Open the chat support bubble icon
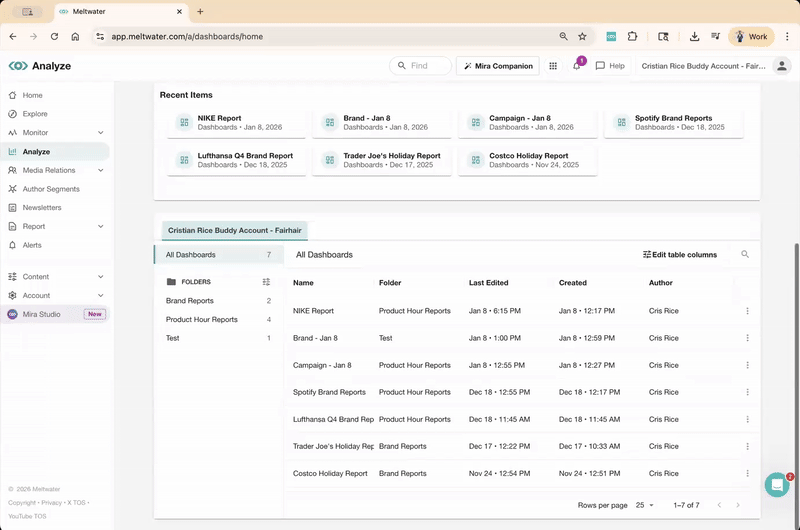Image resolution: width=800 pixels, height=530 pixels. click(777, 485)
